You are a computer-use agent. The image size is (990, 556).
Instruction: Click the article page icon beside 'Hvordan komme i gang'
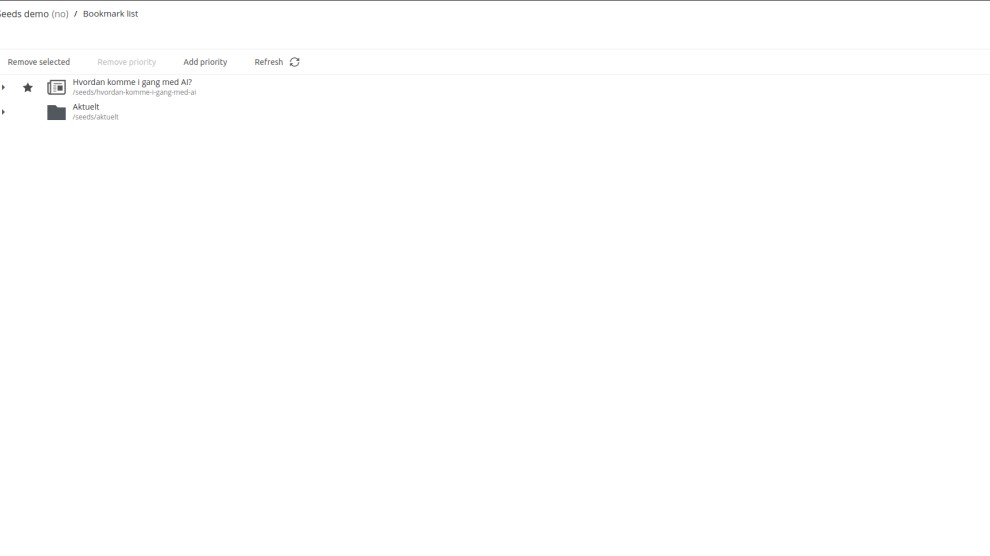coord(56,87)
